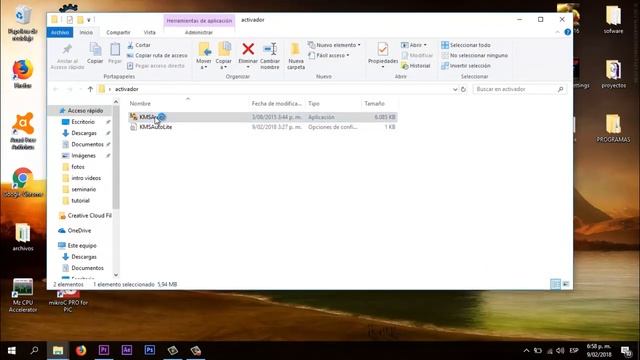Open Photoshop from the taskbar
Image resolution: width=640 pixels, height=360 pixels.
149,351
